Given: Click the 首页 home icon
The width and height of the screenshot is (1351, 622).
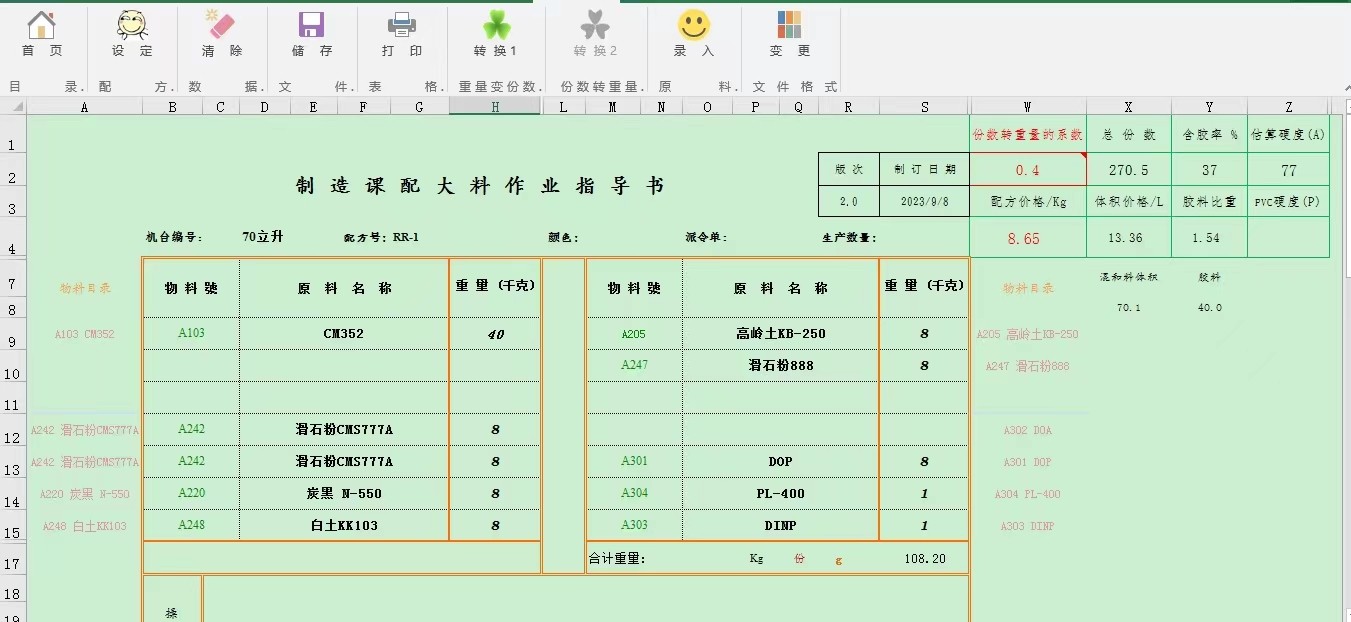Looking at the screenshot, I should 41,26.
